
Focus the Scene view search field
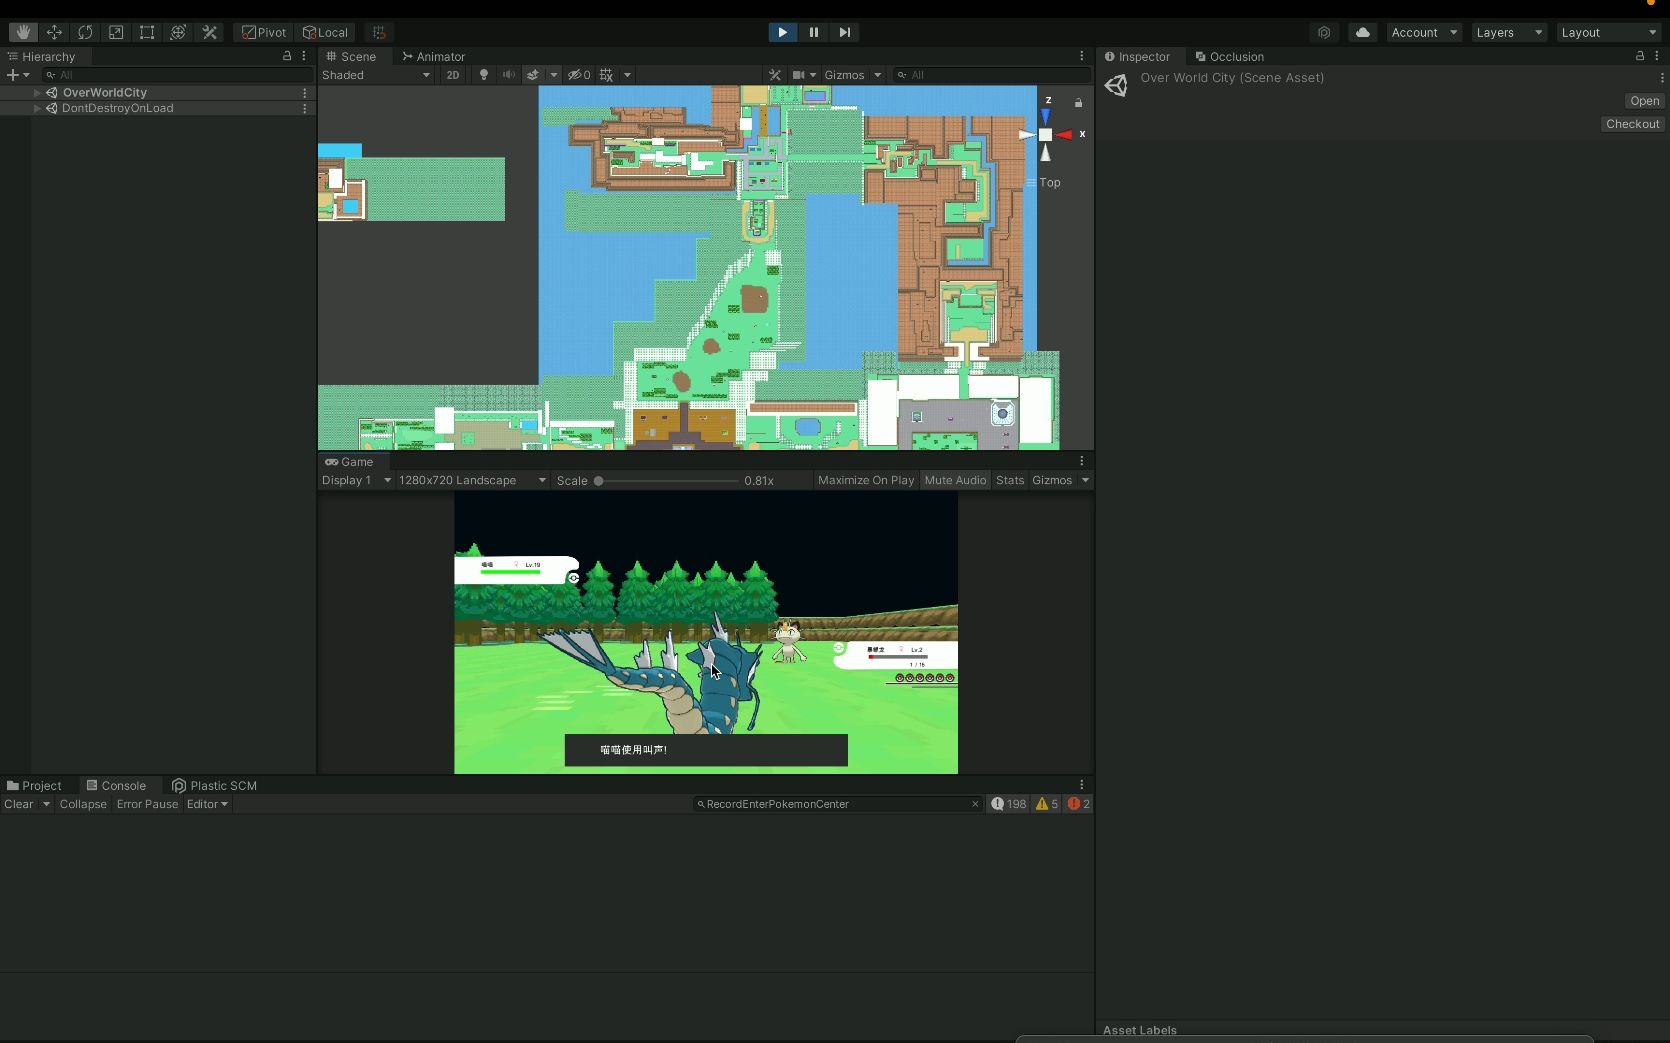(x=990, y=75)
